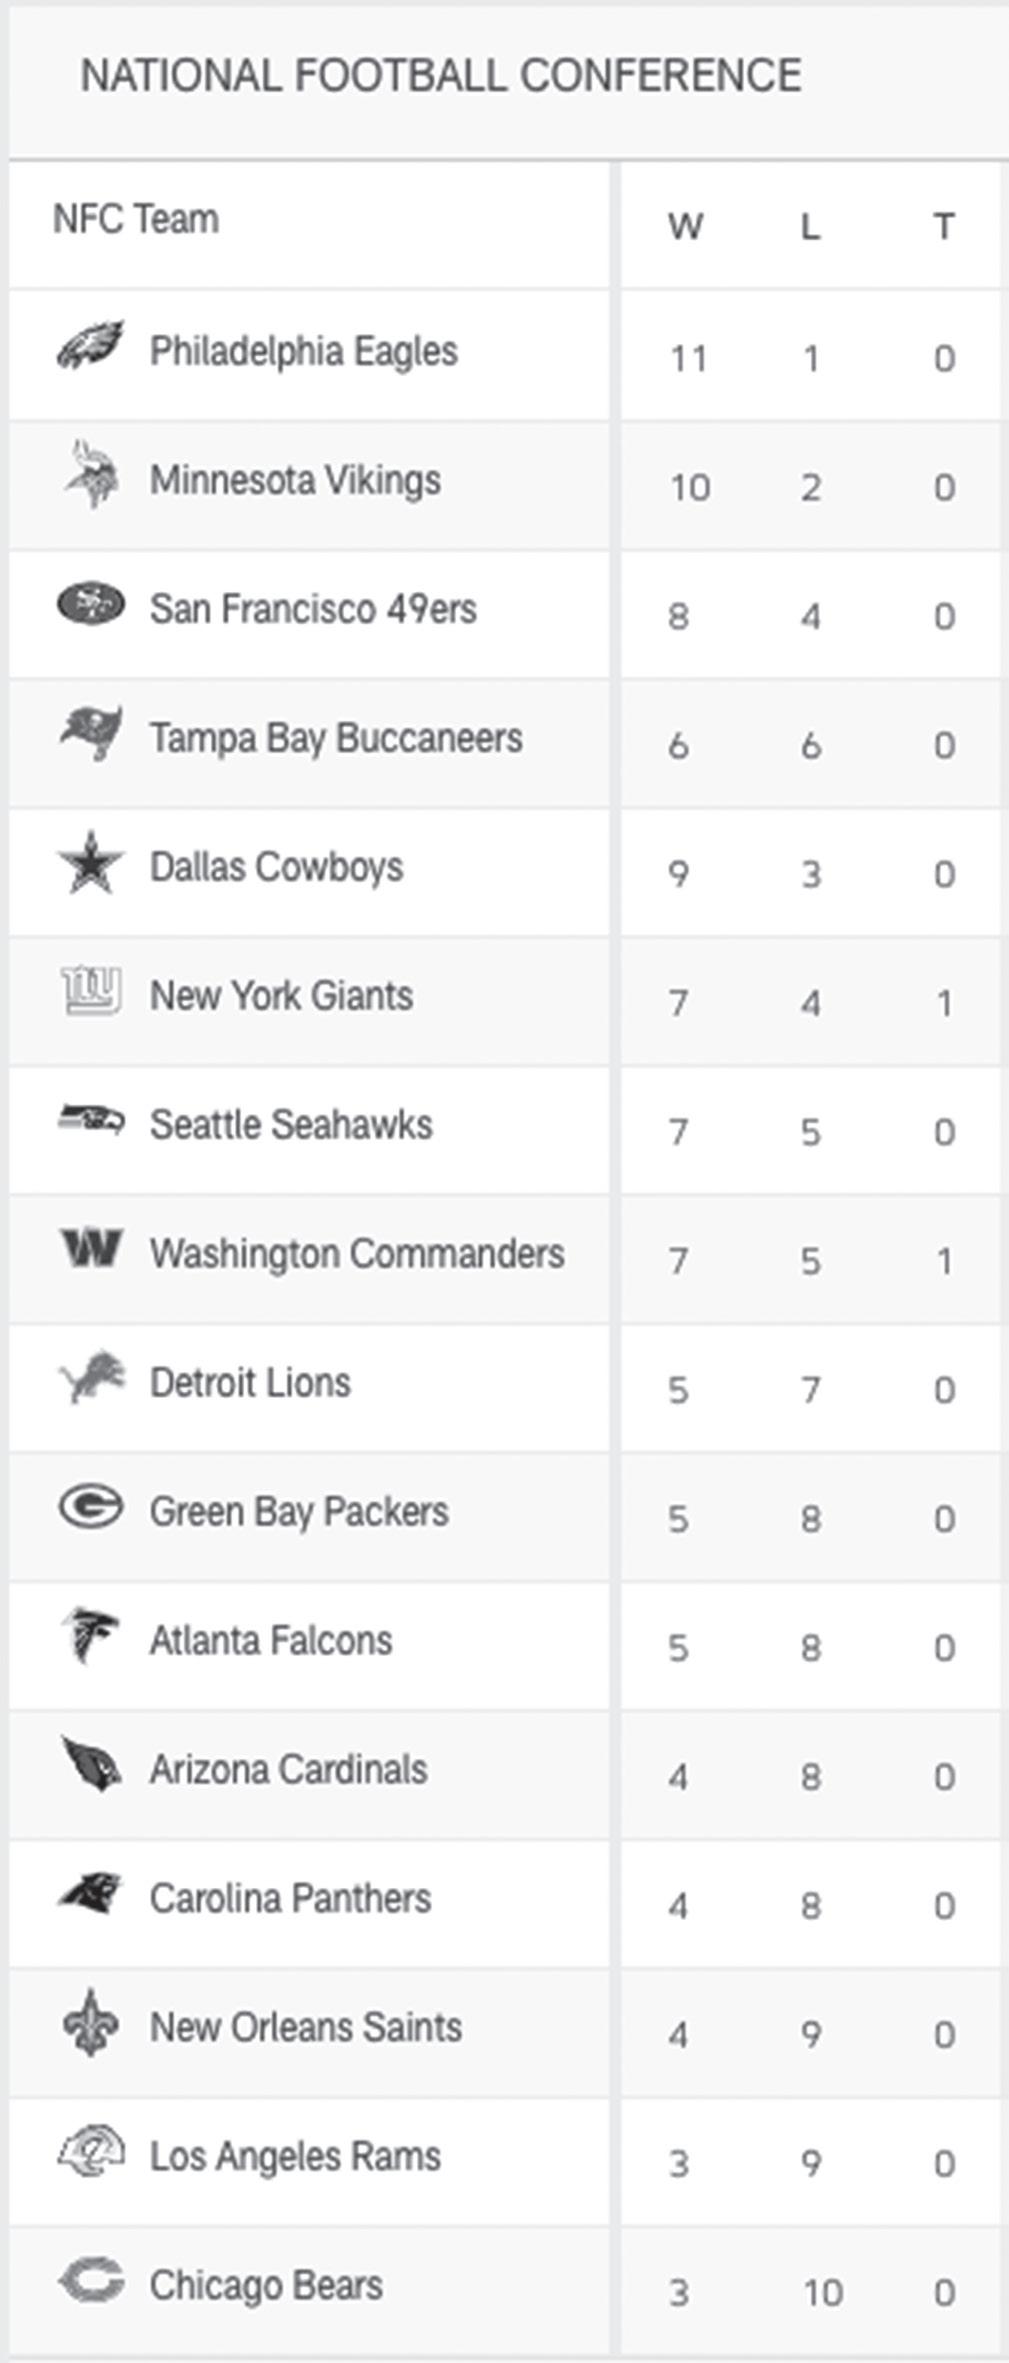Select the San Francisco 49ers logo

coord(90,605)
